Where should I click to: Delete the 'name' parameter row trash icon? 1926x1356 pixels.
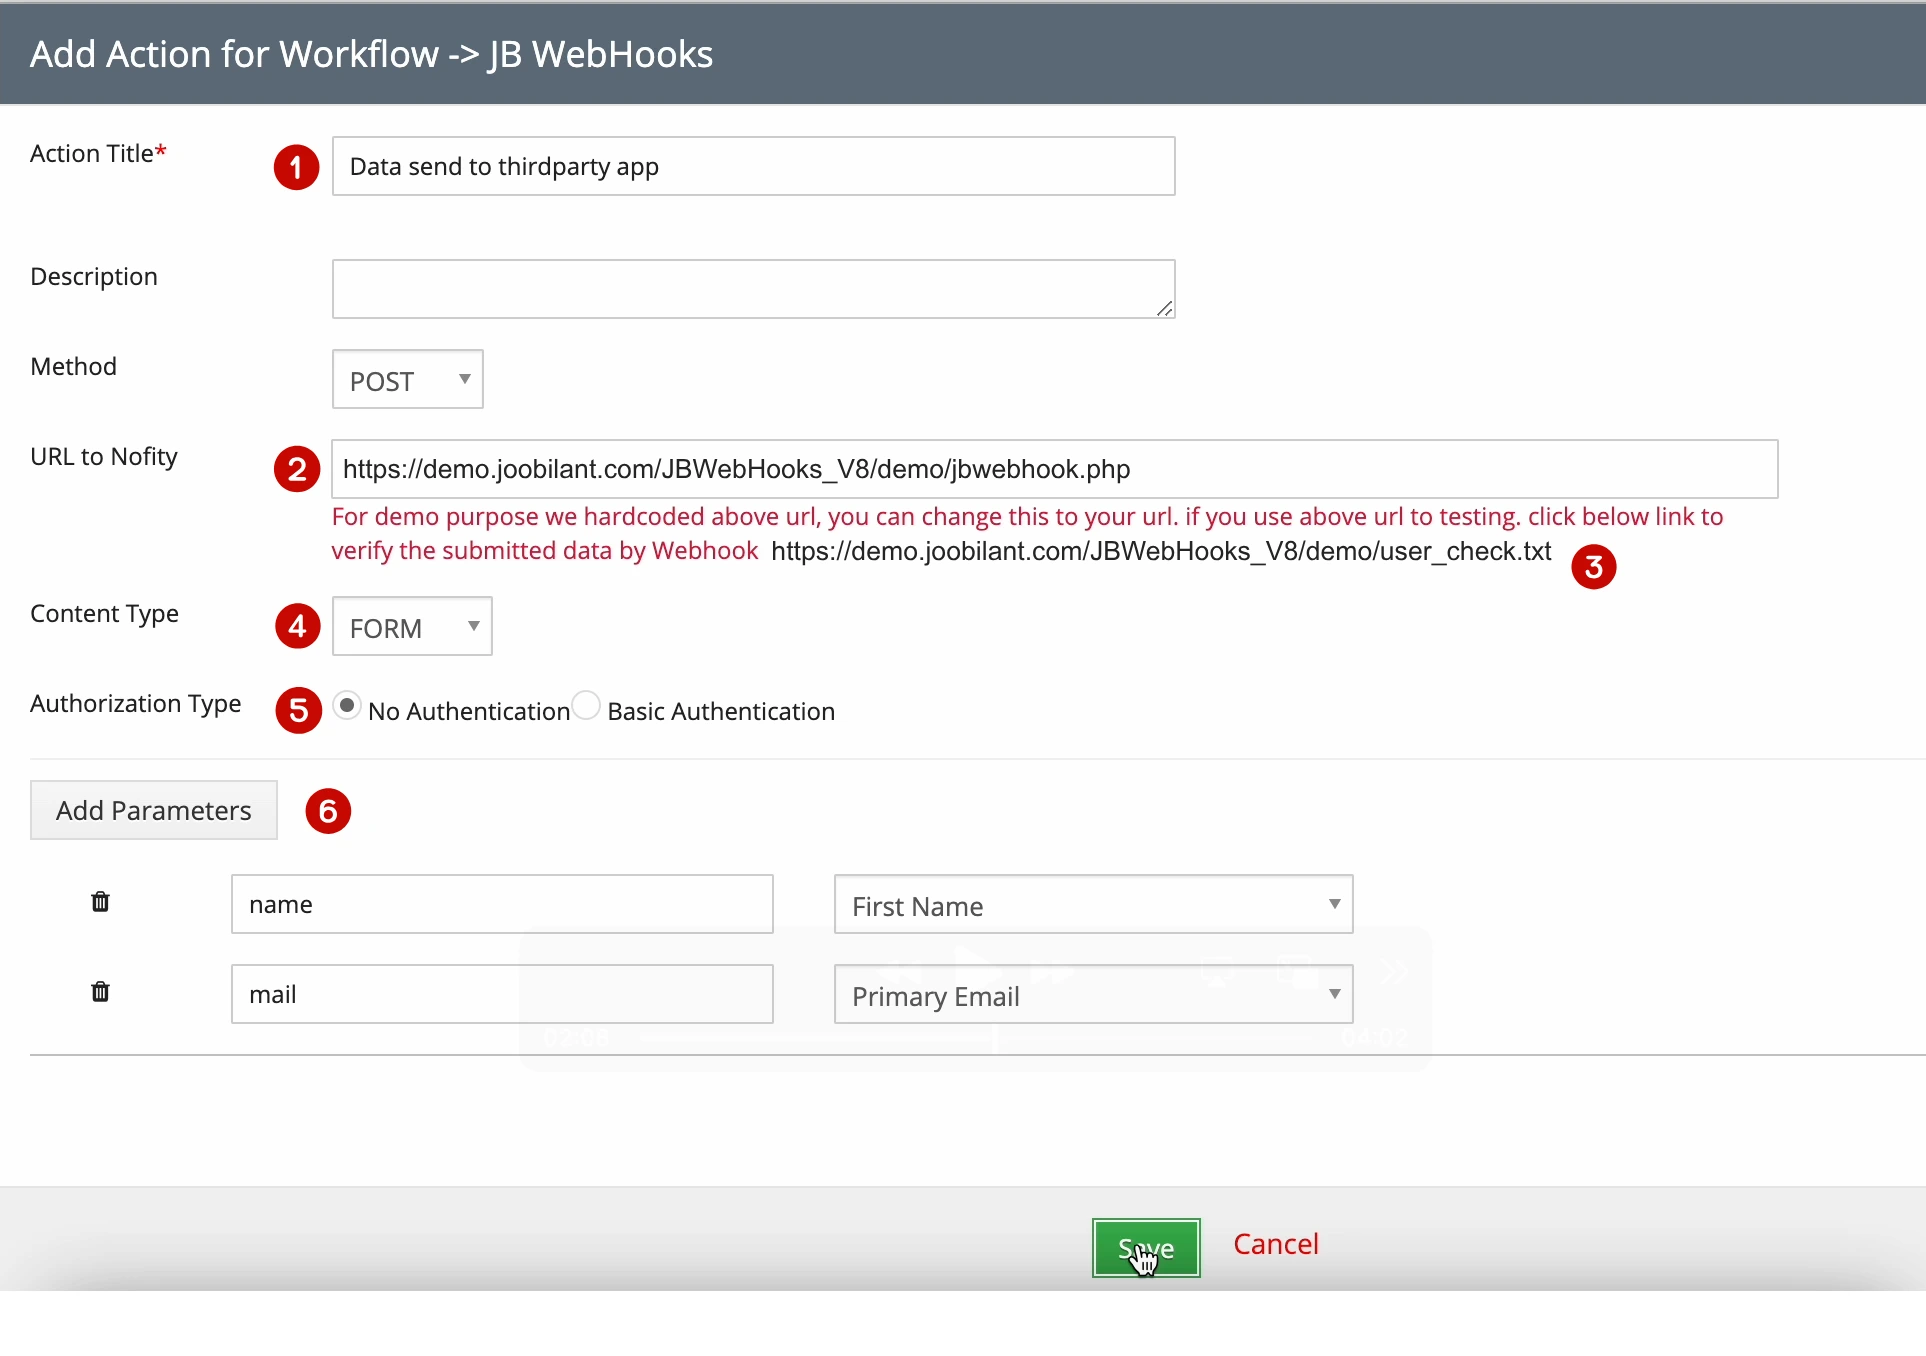click(100, 902)
